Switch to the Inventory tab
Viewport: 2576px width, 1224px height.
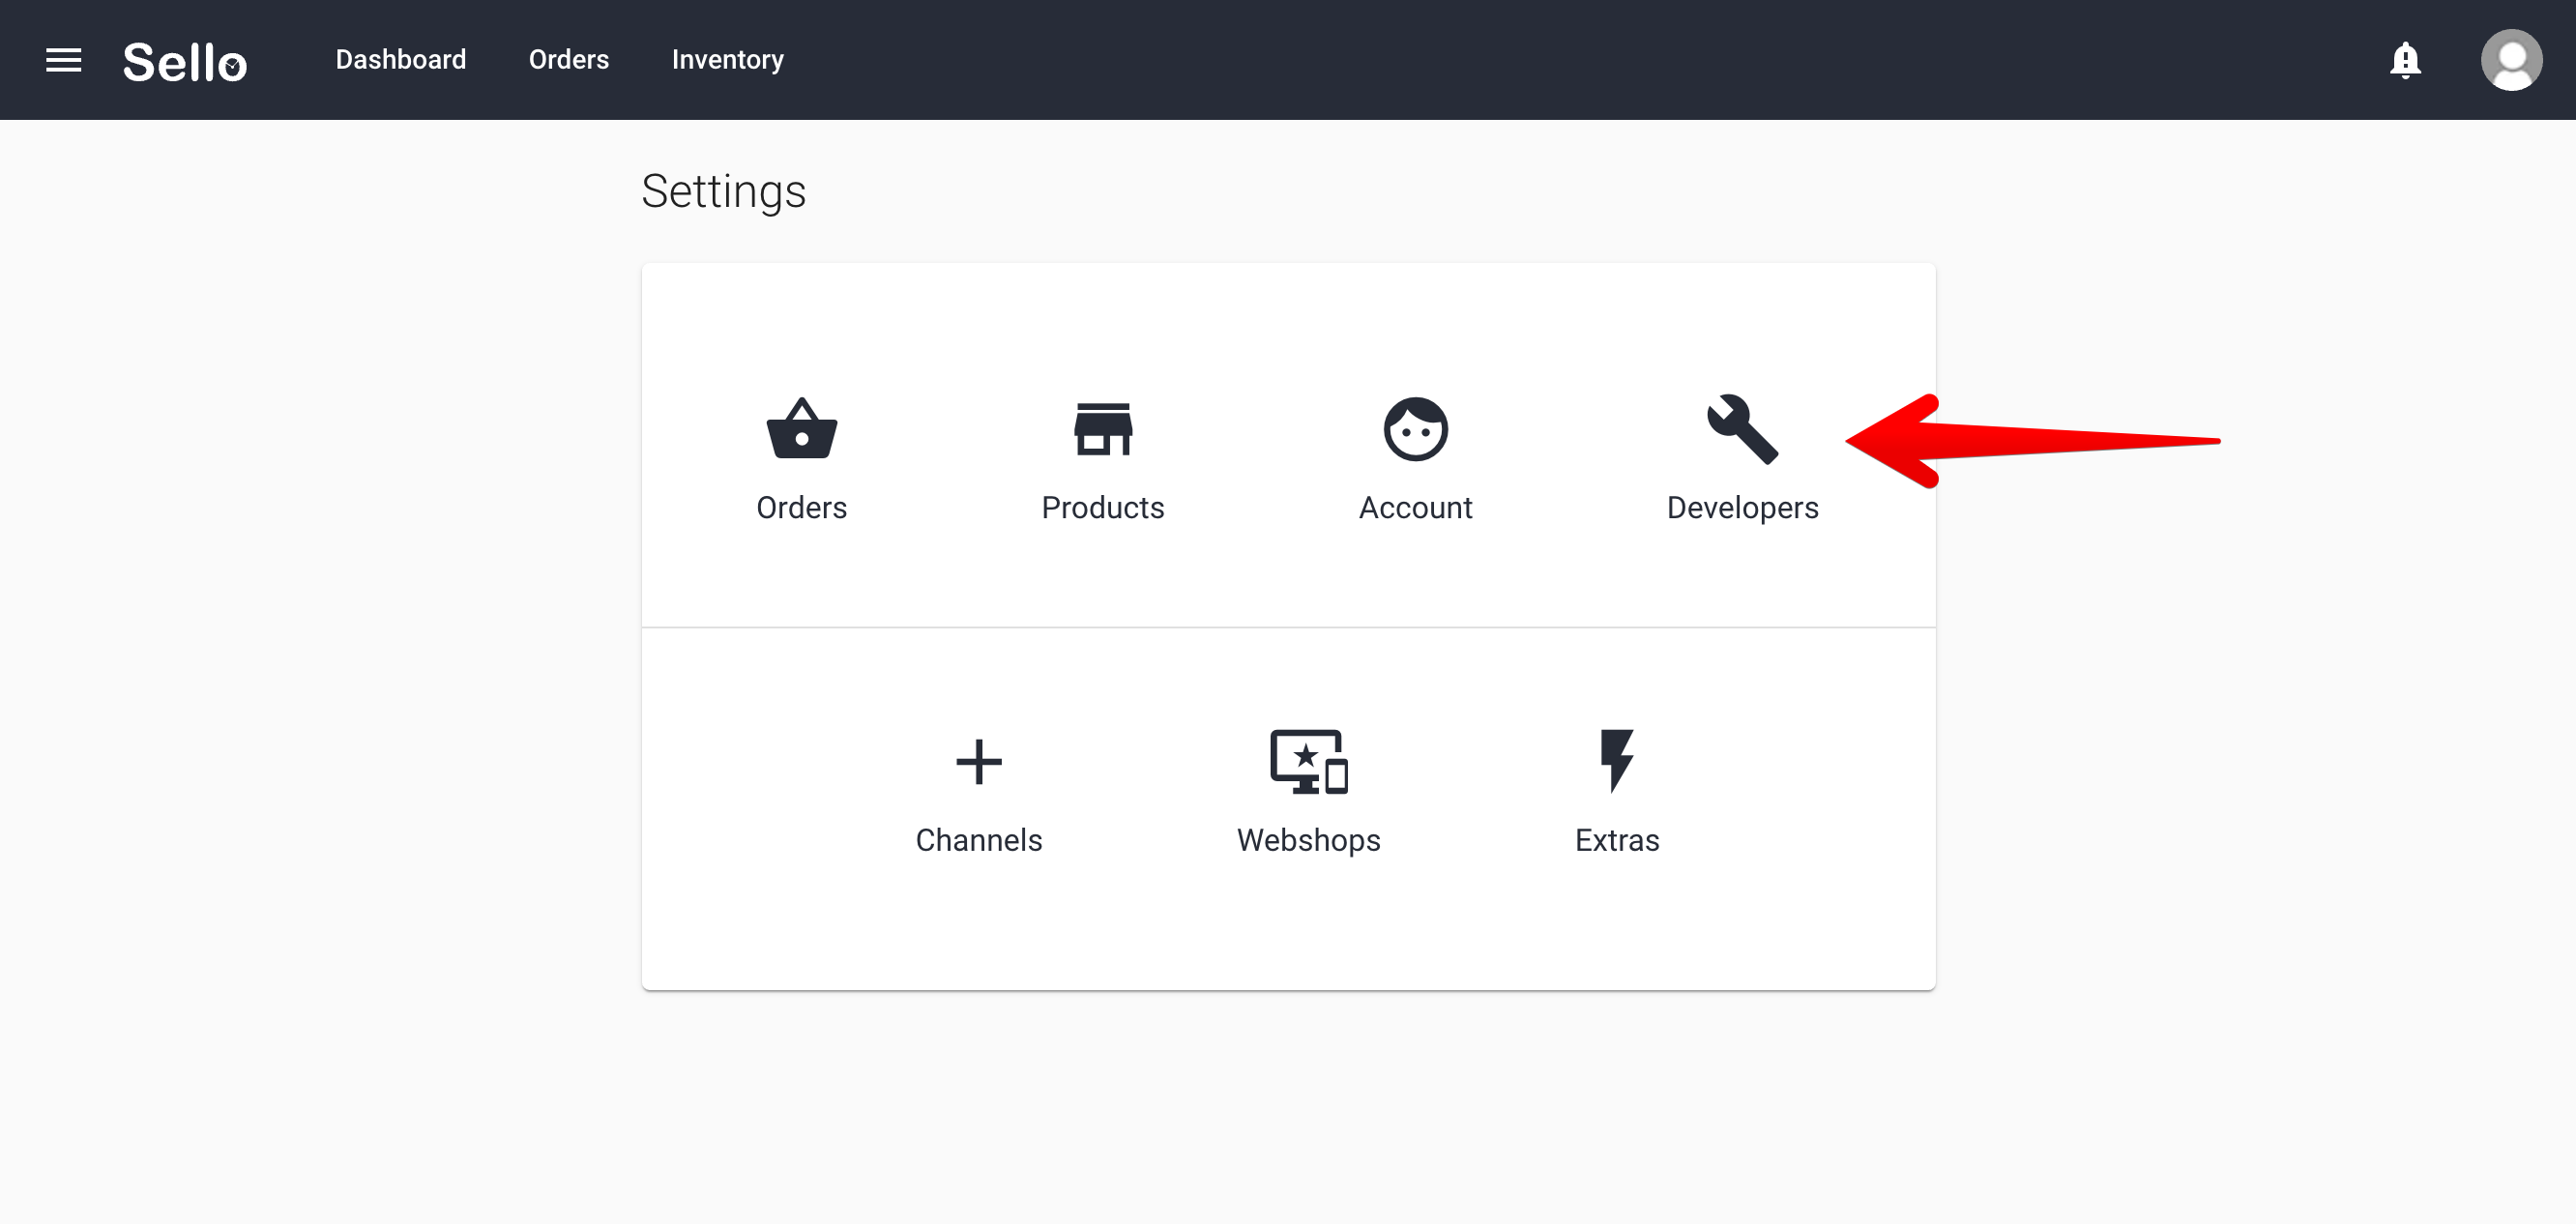727,59
